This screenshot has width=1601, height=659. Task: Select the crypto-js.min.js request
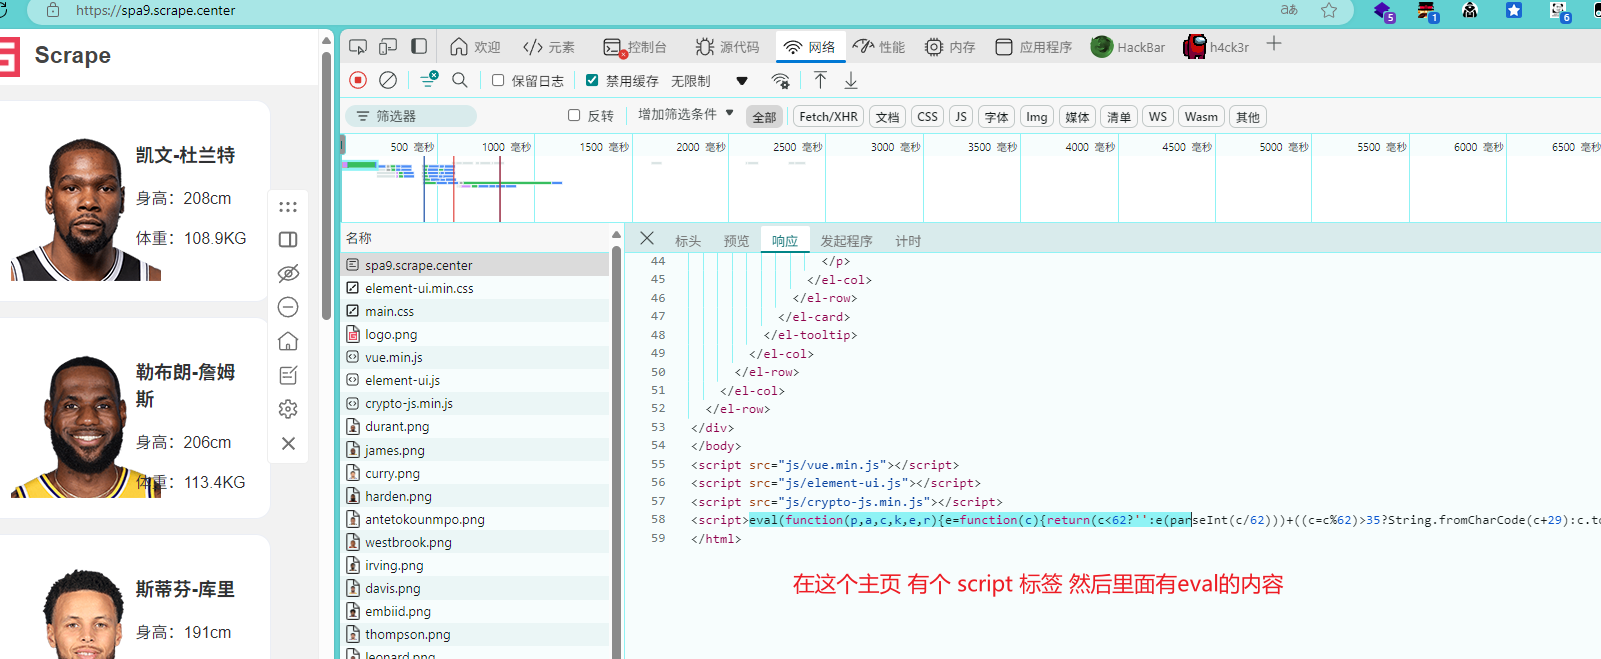(x=476, y=403)
